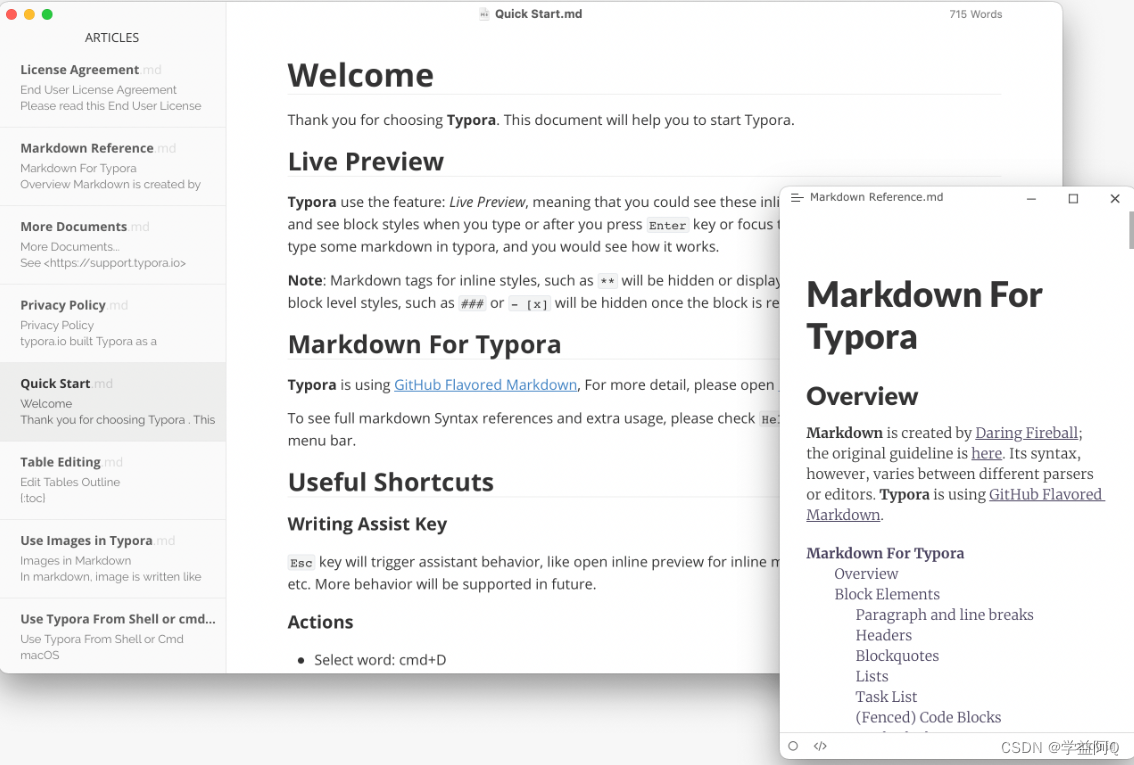
Task: Click the scrollbar thumb in Markdown Reference window
Action: tap(1130, 231)
